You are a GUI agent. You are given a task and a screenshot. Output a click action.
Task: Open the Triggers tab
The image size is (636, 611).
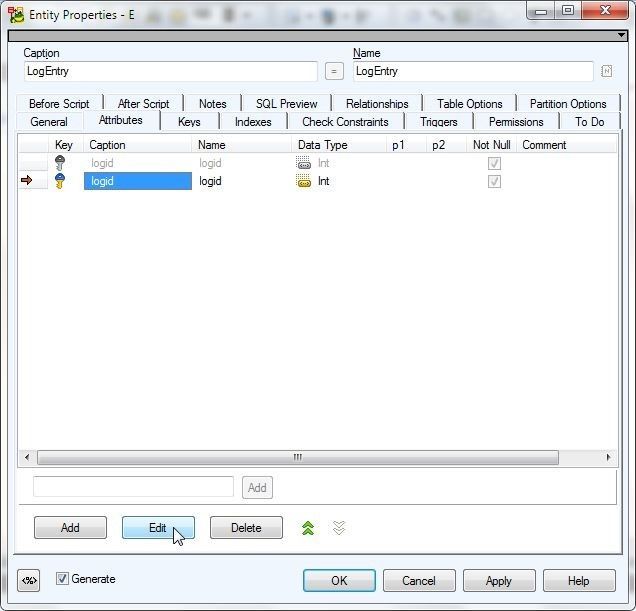pyautogui.click(x=439, y=122)
